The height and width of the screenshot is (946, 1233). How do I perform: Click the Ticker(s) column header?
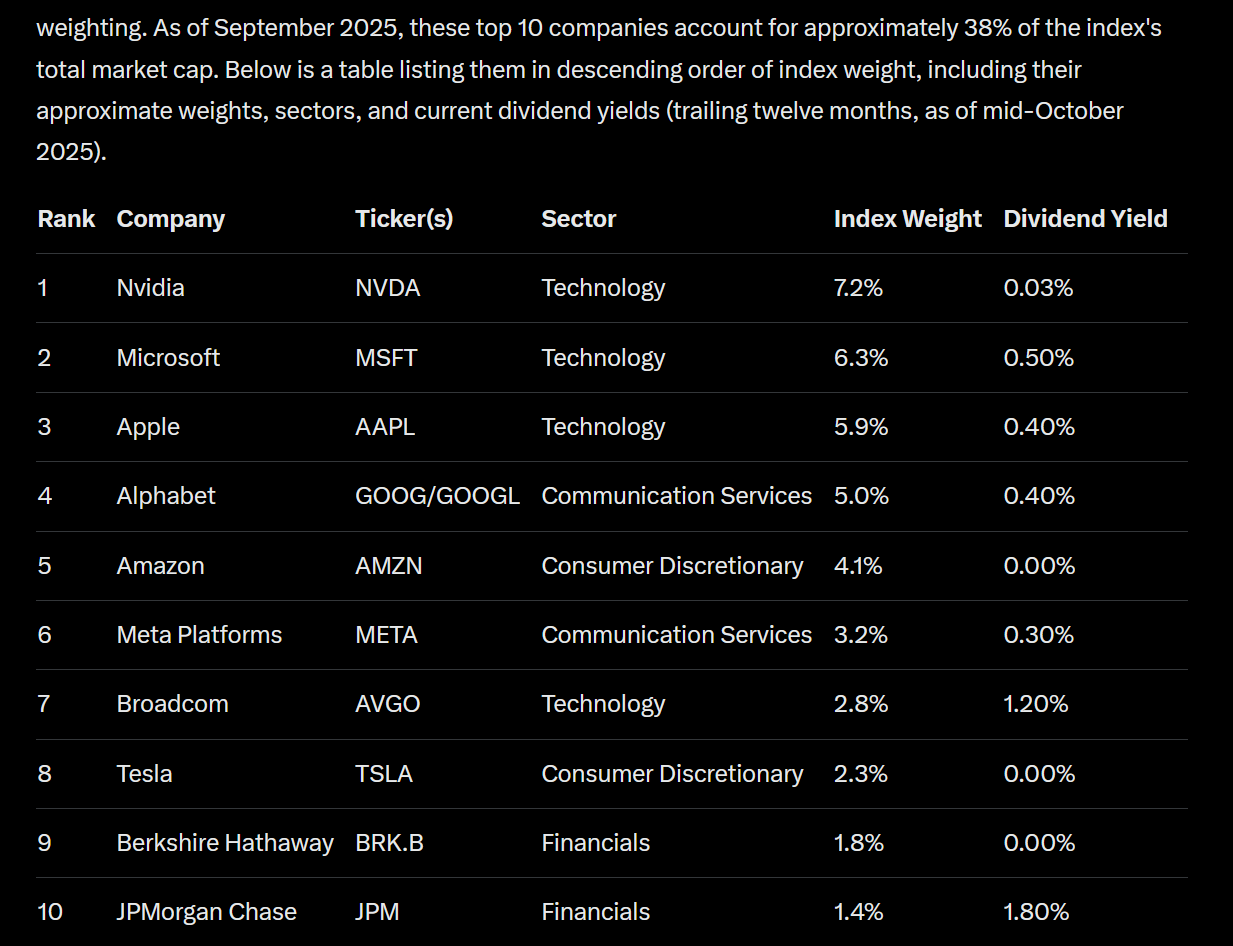click(x=404, y=219)
